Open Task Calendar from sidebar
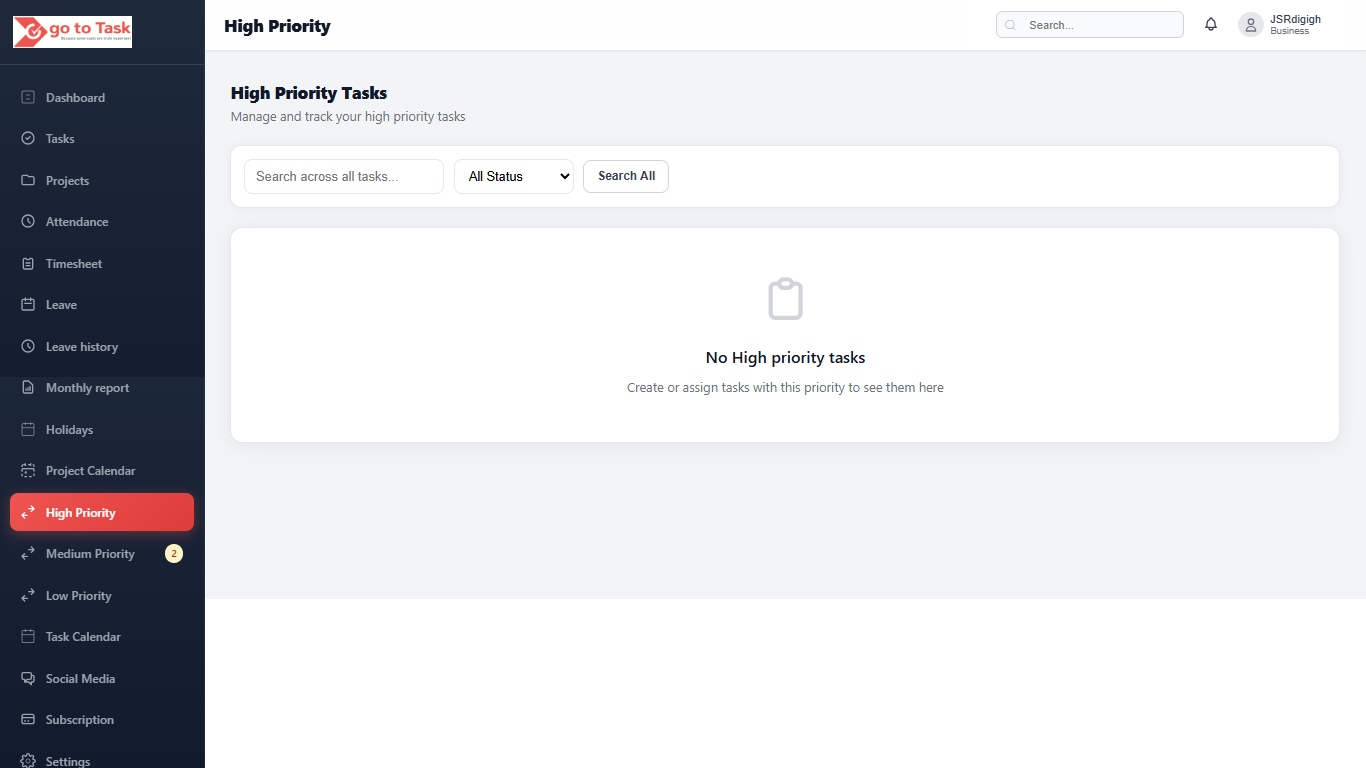This screenshot has height=768, width=1366. tap(102, 636)
